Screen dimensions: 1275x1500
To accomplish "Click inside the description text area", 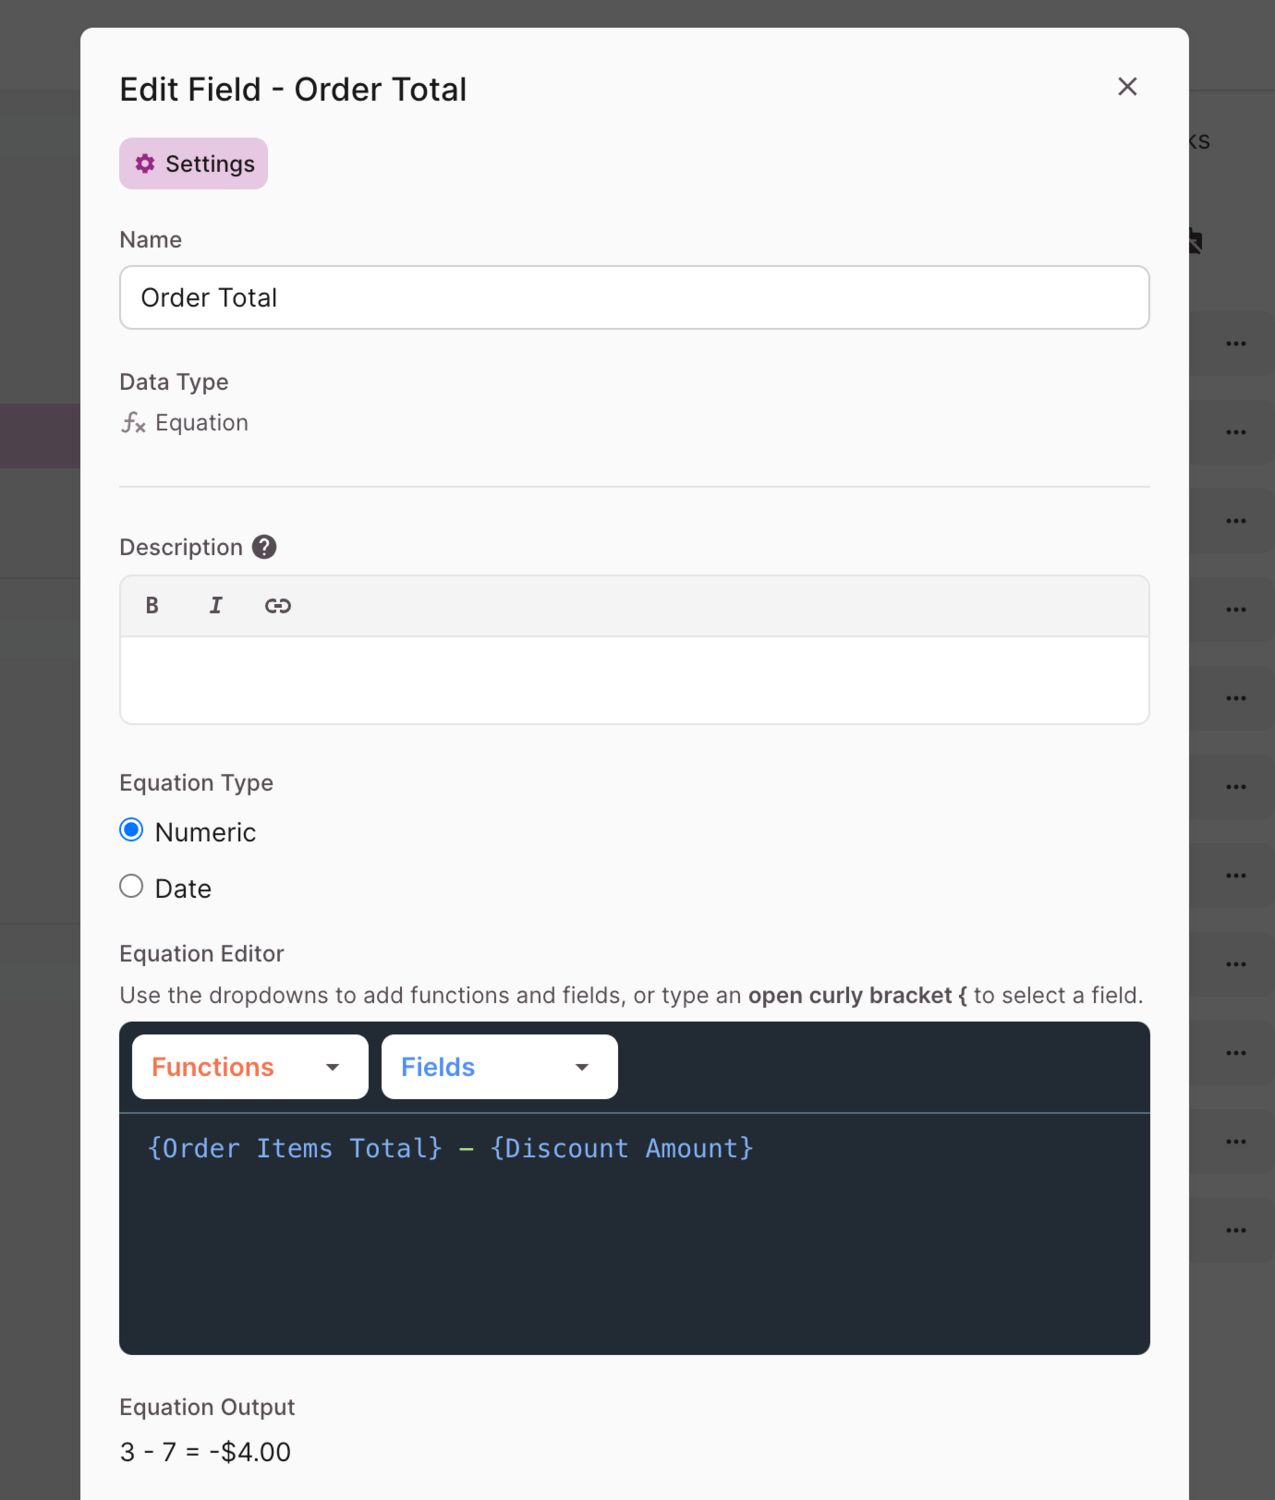I will (634, 678).
